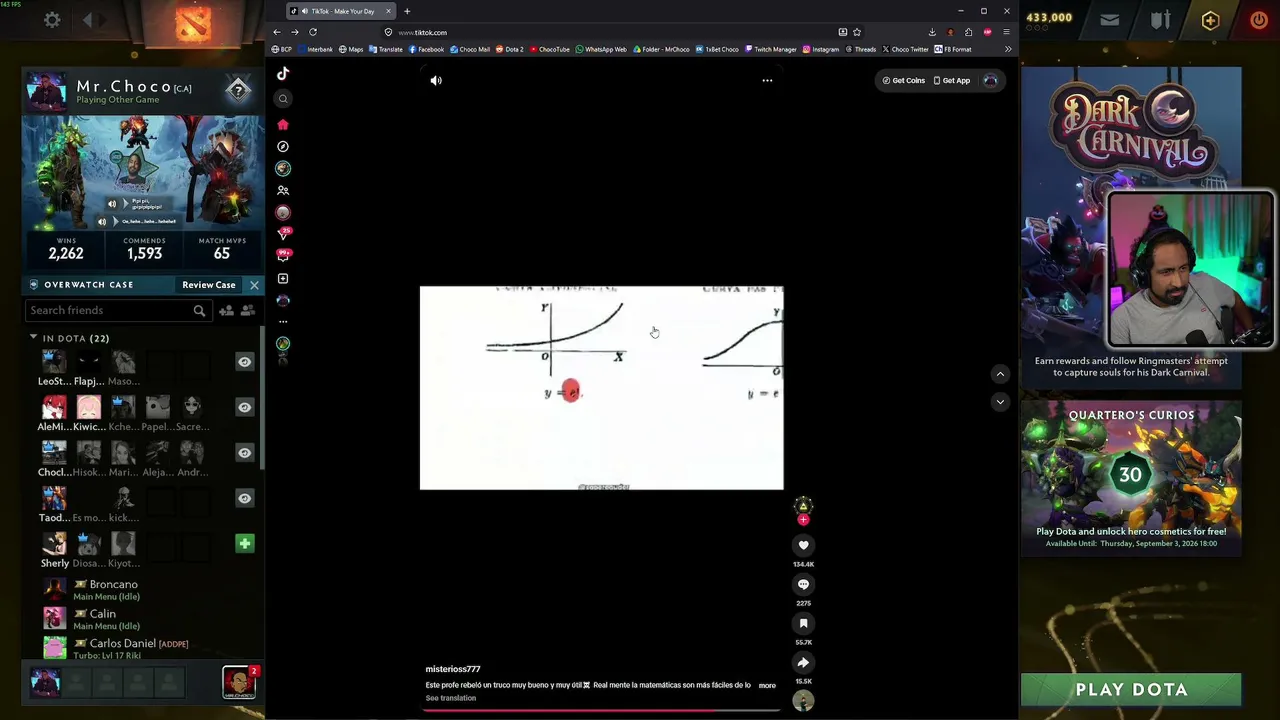Spectate the LeoSt... party with eye icon
Screen dimensions: 1280x720
point(244,362)
